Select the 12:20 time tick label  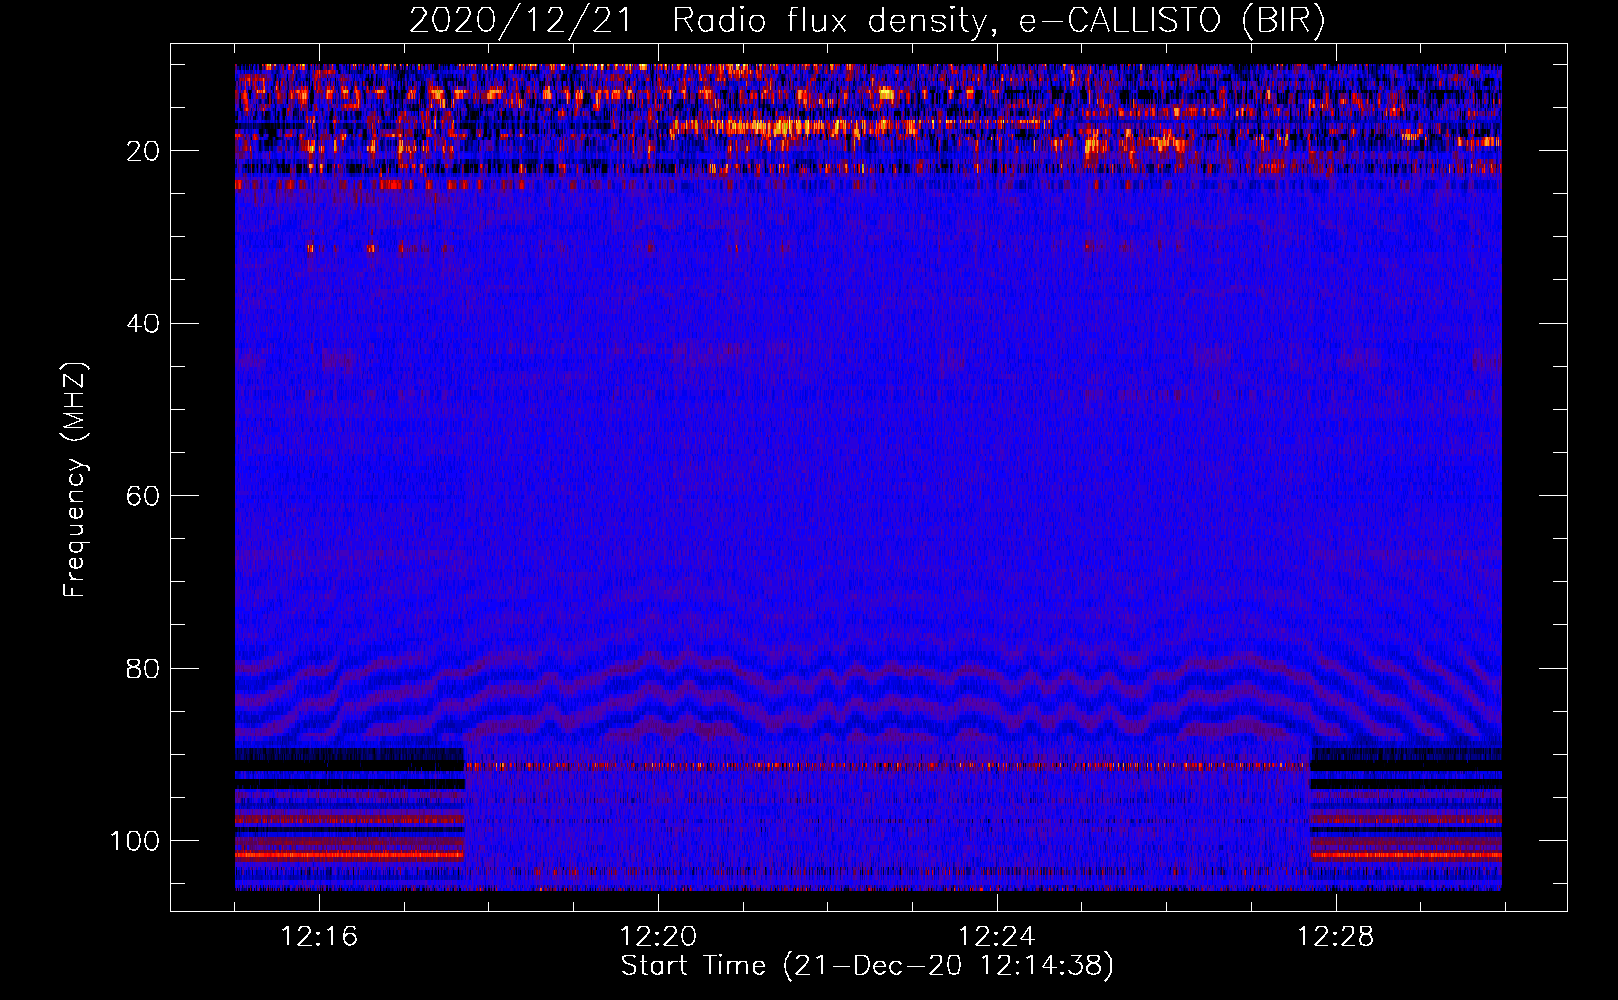658,937
